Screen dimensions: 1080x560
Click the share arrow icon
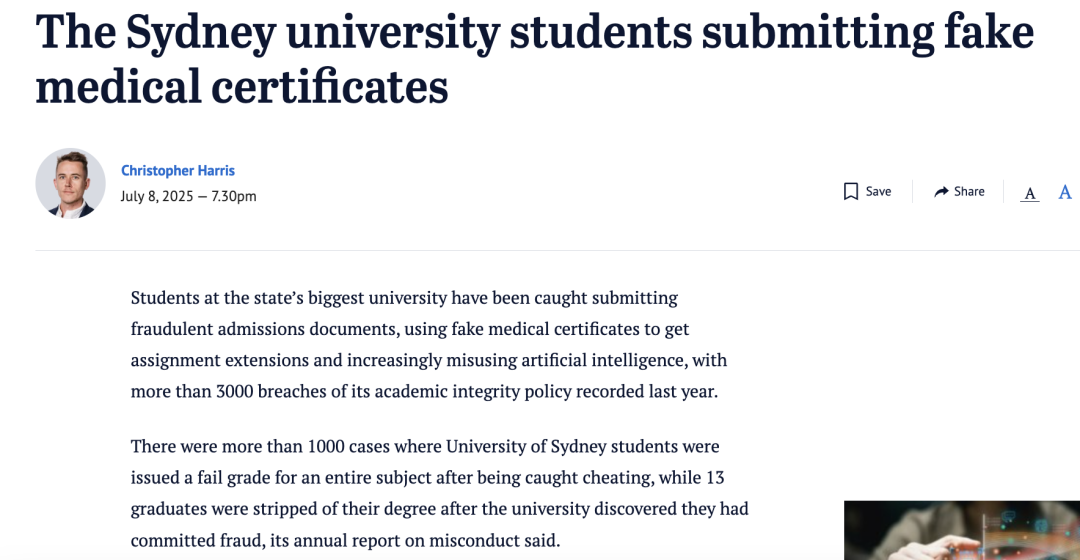(x=941, y=191)
